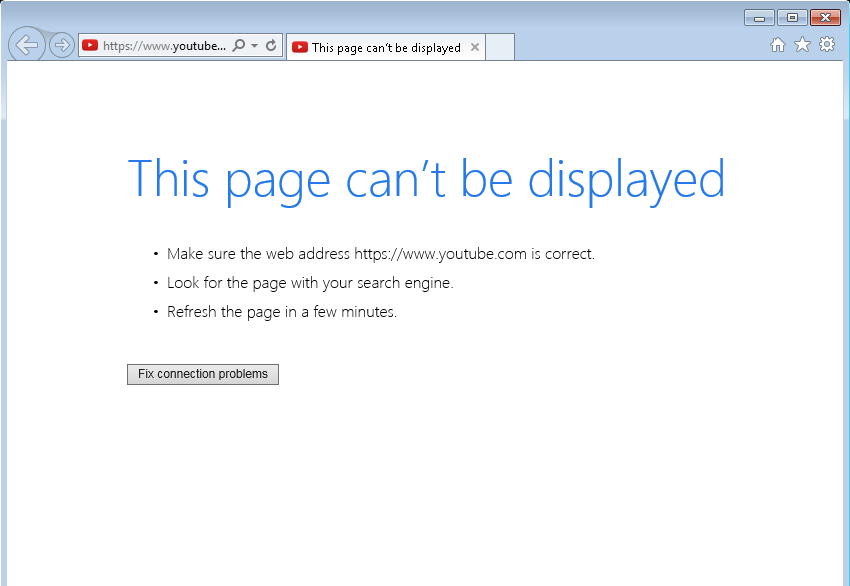Image resolution: width=850 pixels, height=586 pixels.
Task: Click the youtube.com URL in the address field
Action: click(165, 46)
